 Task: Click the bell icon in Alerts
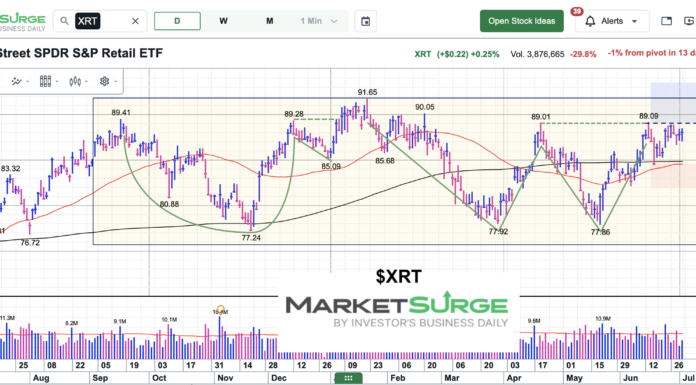tap(590, 21)
